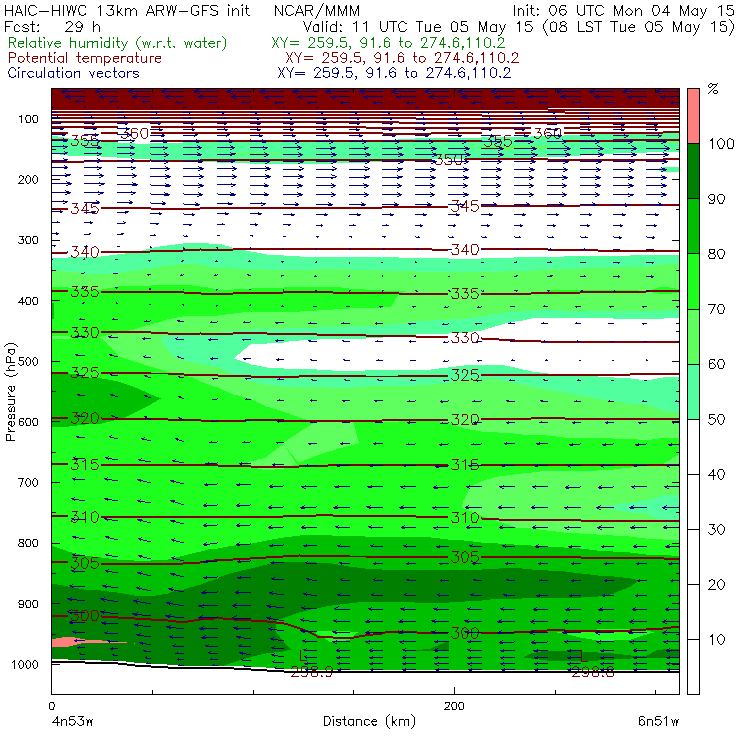Click the colorbar '70' label
This screenshot has height=740, width=740.
click(x=716, y=309)
